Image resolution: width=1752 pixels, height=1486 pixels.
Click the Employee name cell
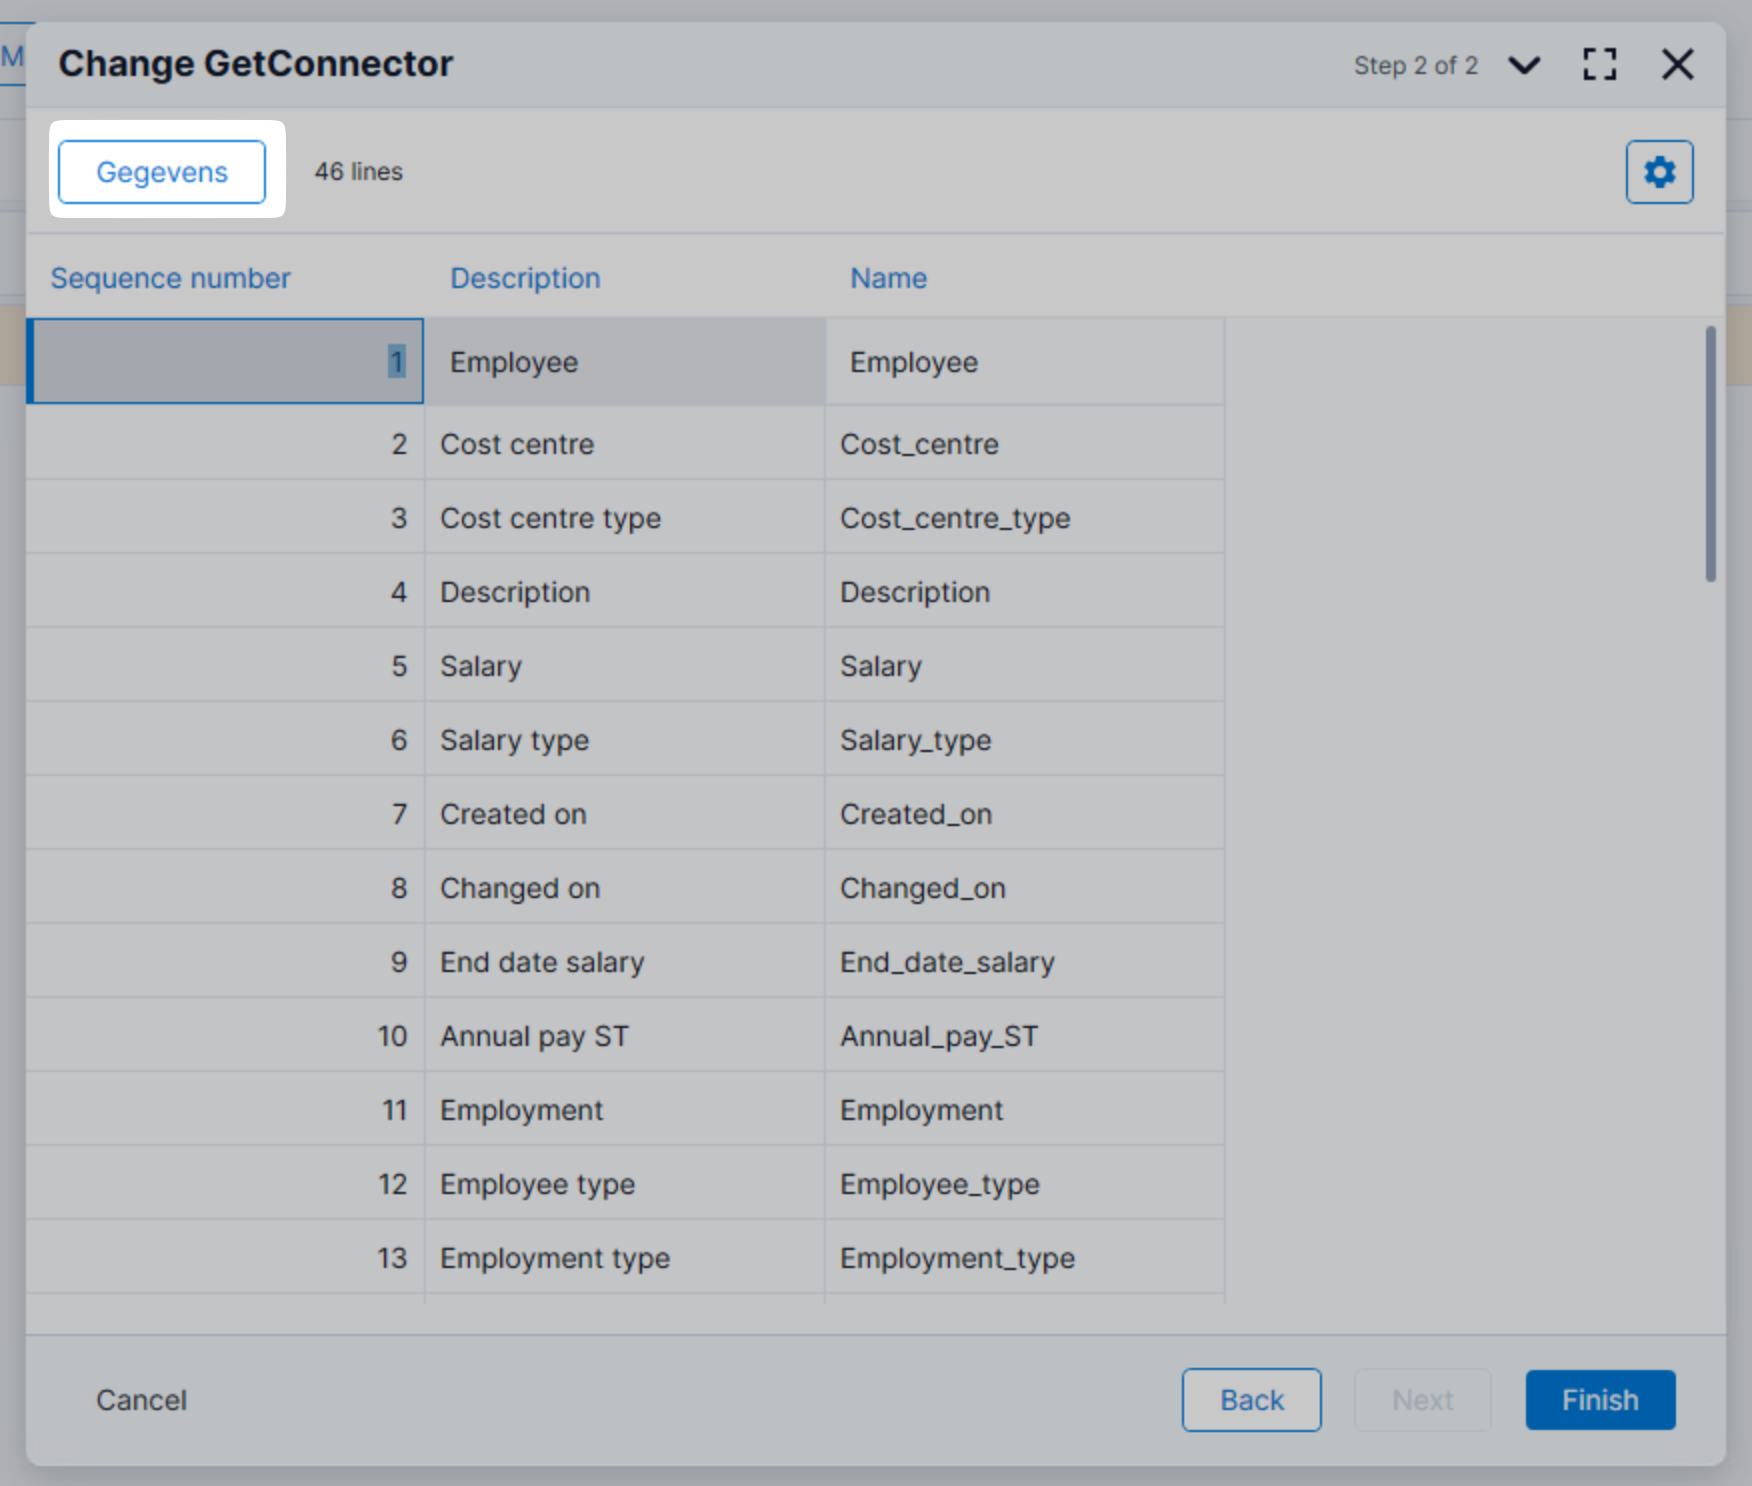coord(1024,362)
